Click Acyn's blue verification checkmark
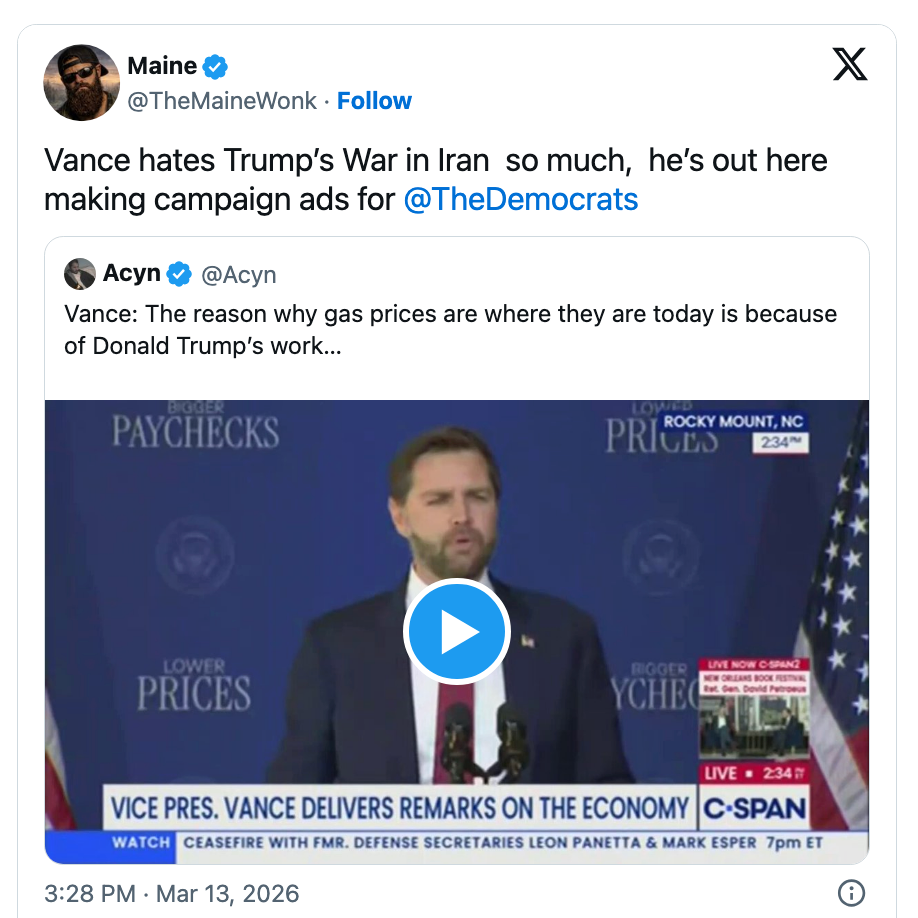The height and width of the screenshot is (918, 918). [x=178, y=273]
